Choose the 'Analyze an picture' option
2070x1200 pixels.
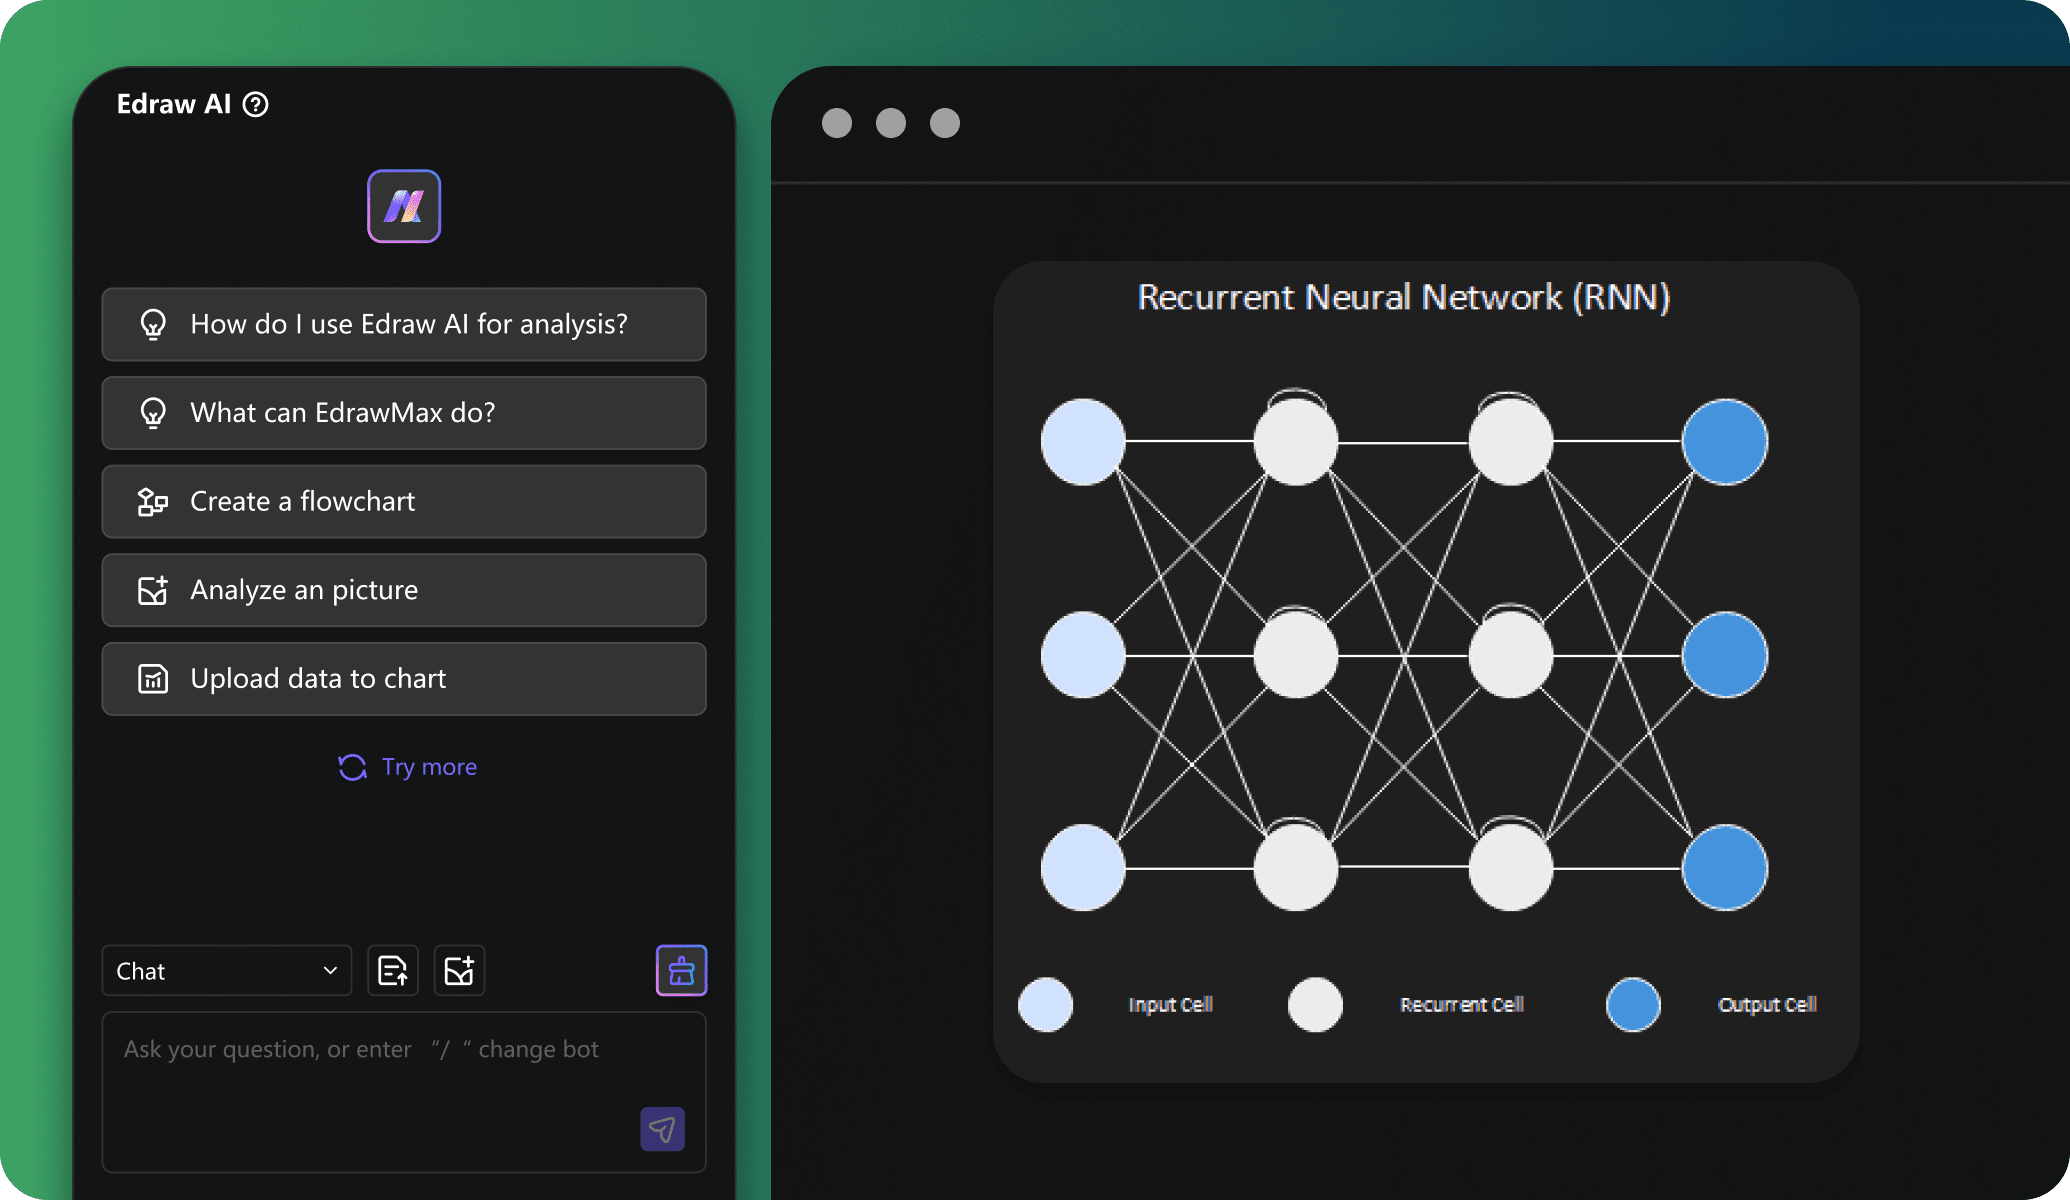[x=404, y=590]
